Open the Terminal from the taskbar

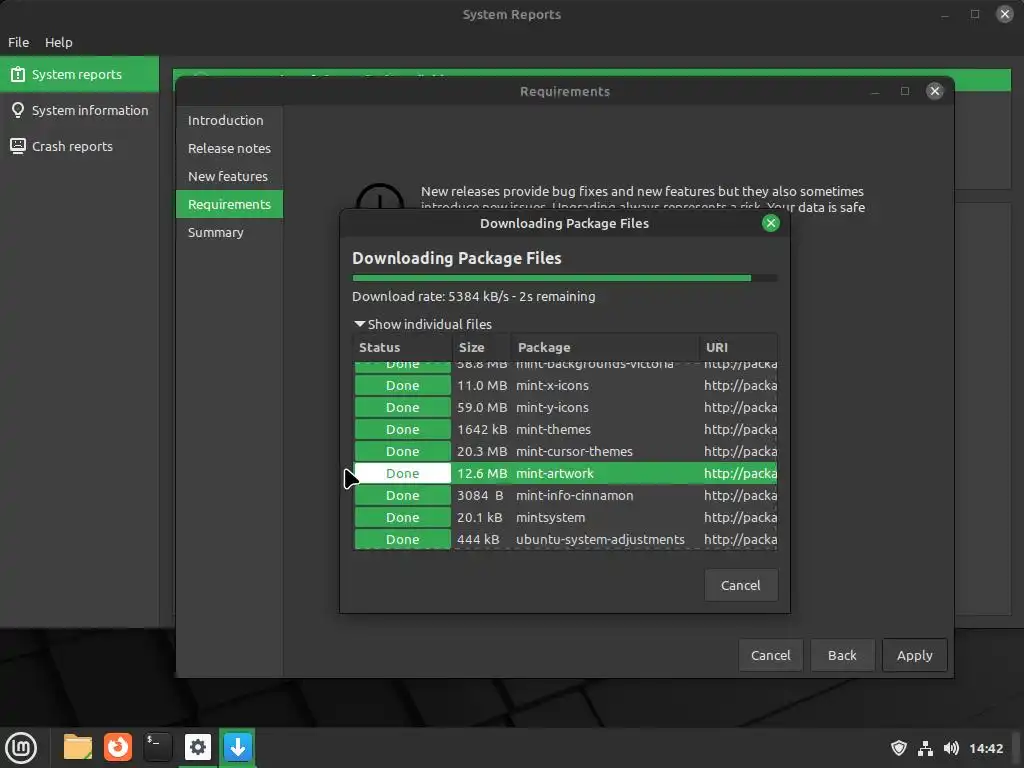point(157,747)
